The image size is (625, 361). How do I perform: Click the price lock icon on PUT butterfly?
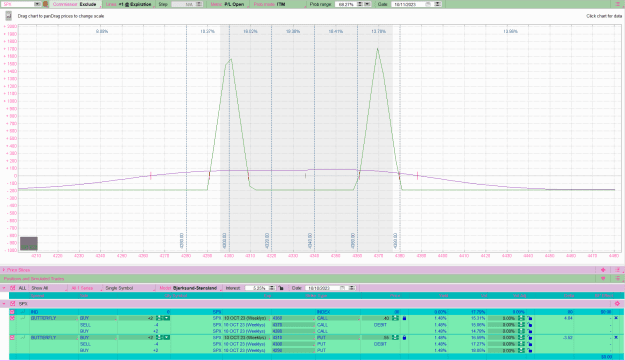coord(404,337)
